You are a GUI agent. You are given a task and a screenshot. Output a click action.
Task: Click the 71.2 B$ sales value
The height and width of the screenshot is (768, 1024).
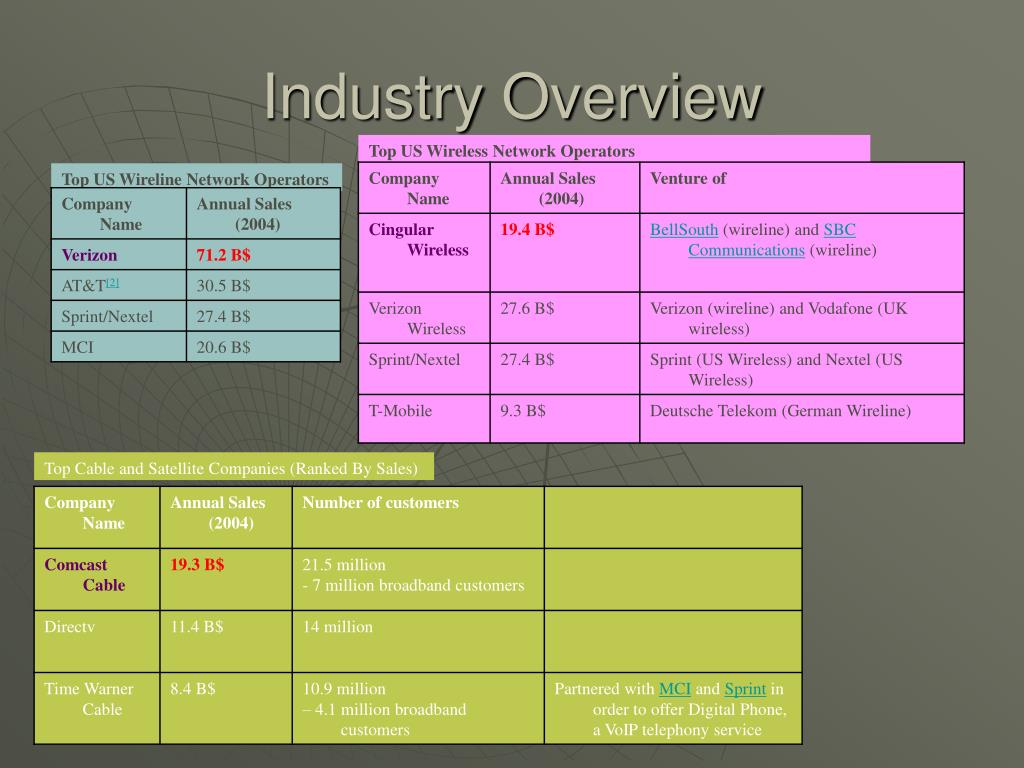(223, 255)
